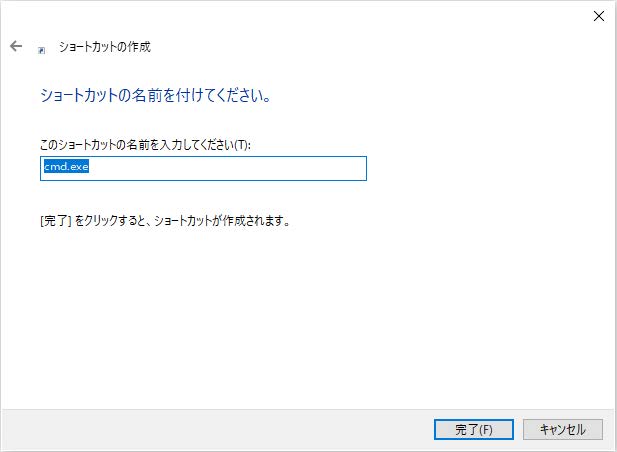Click blank header space right of the title

[x=354, y=47]
